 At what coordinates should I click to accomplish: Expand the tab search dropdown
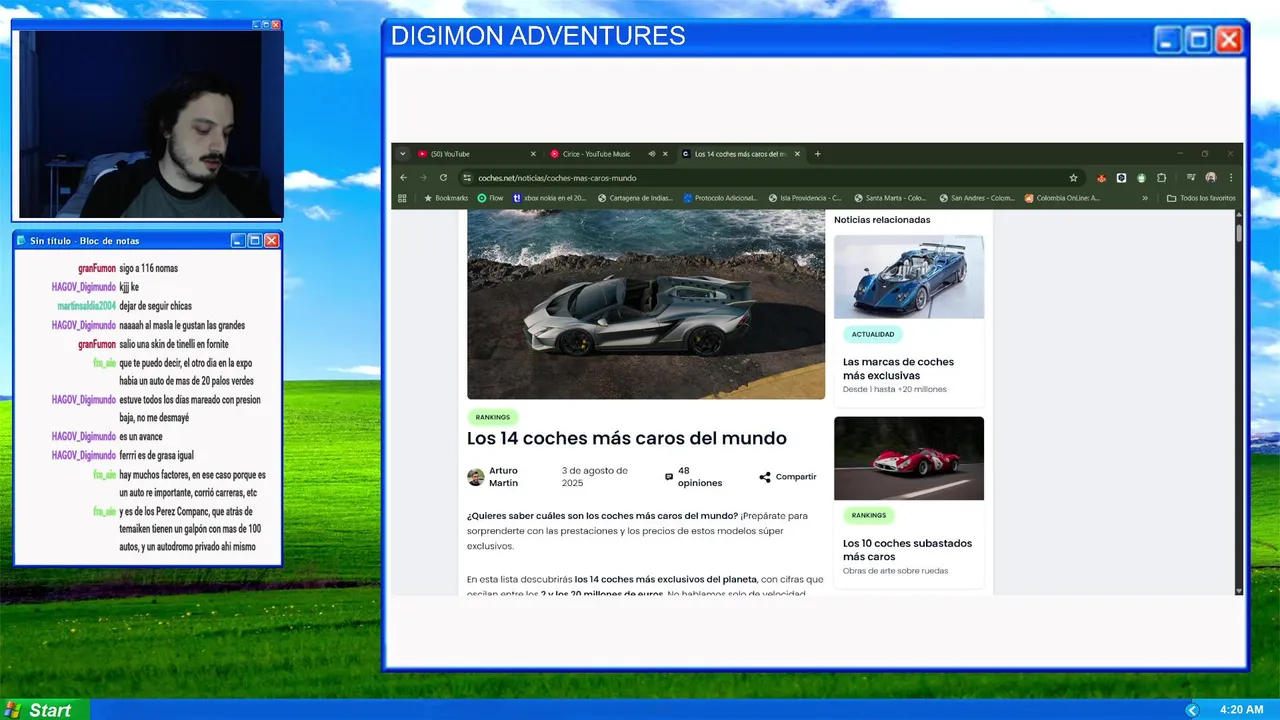(402, 154)
